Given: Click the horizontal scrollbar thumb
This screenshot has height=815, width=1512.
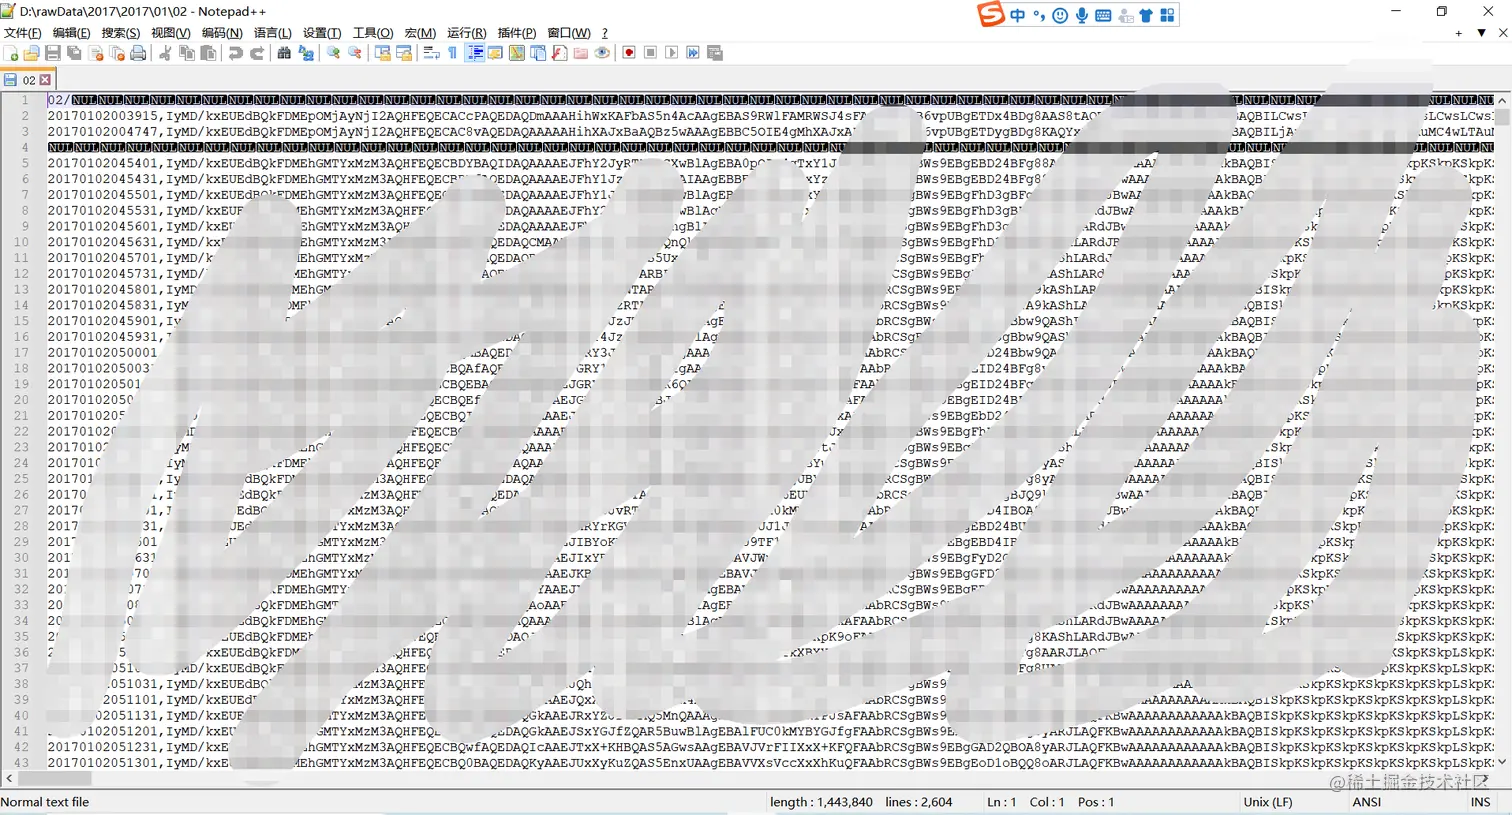Looking at the screenshot, I should (54, 778).
